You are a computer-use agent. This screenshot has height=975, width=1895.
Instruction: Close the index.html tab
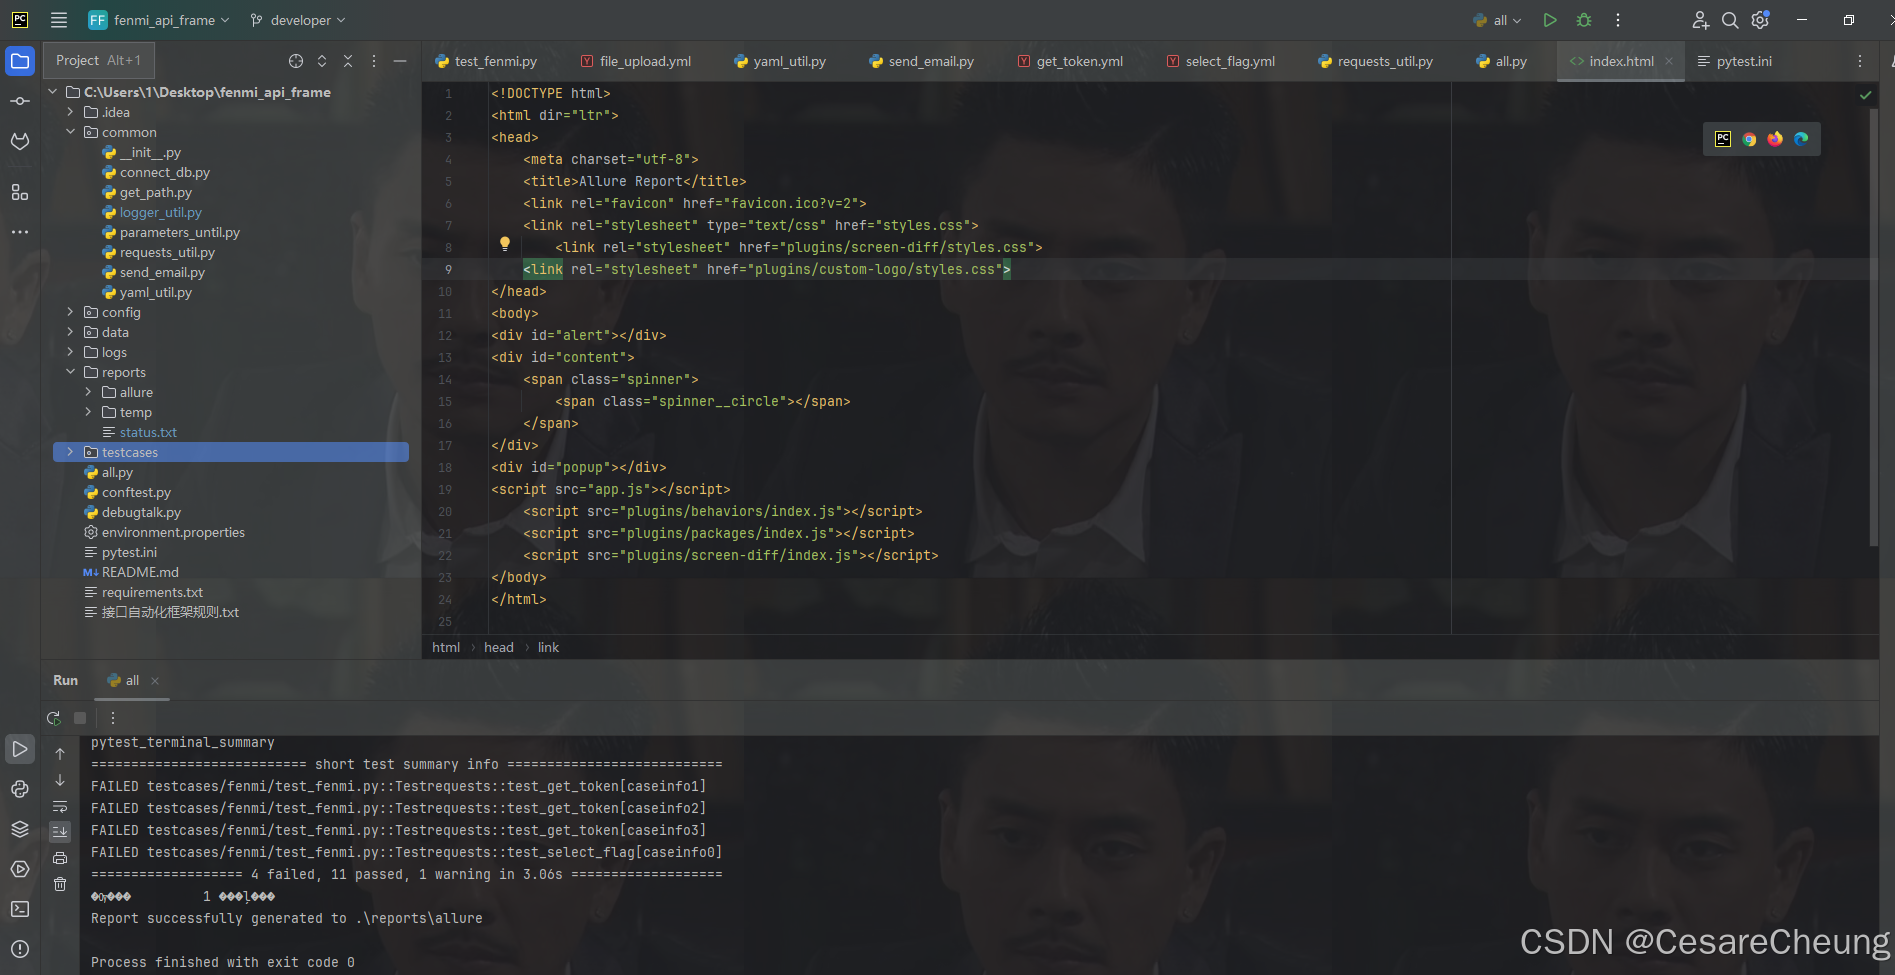click(x=1669, y=61)
